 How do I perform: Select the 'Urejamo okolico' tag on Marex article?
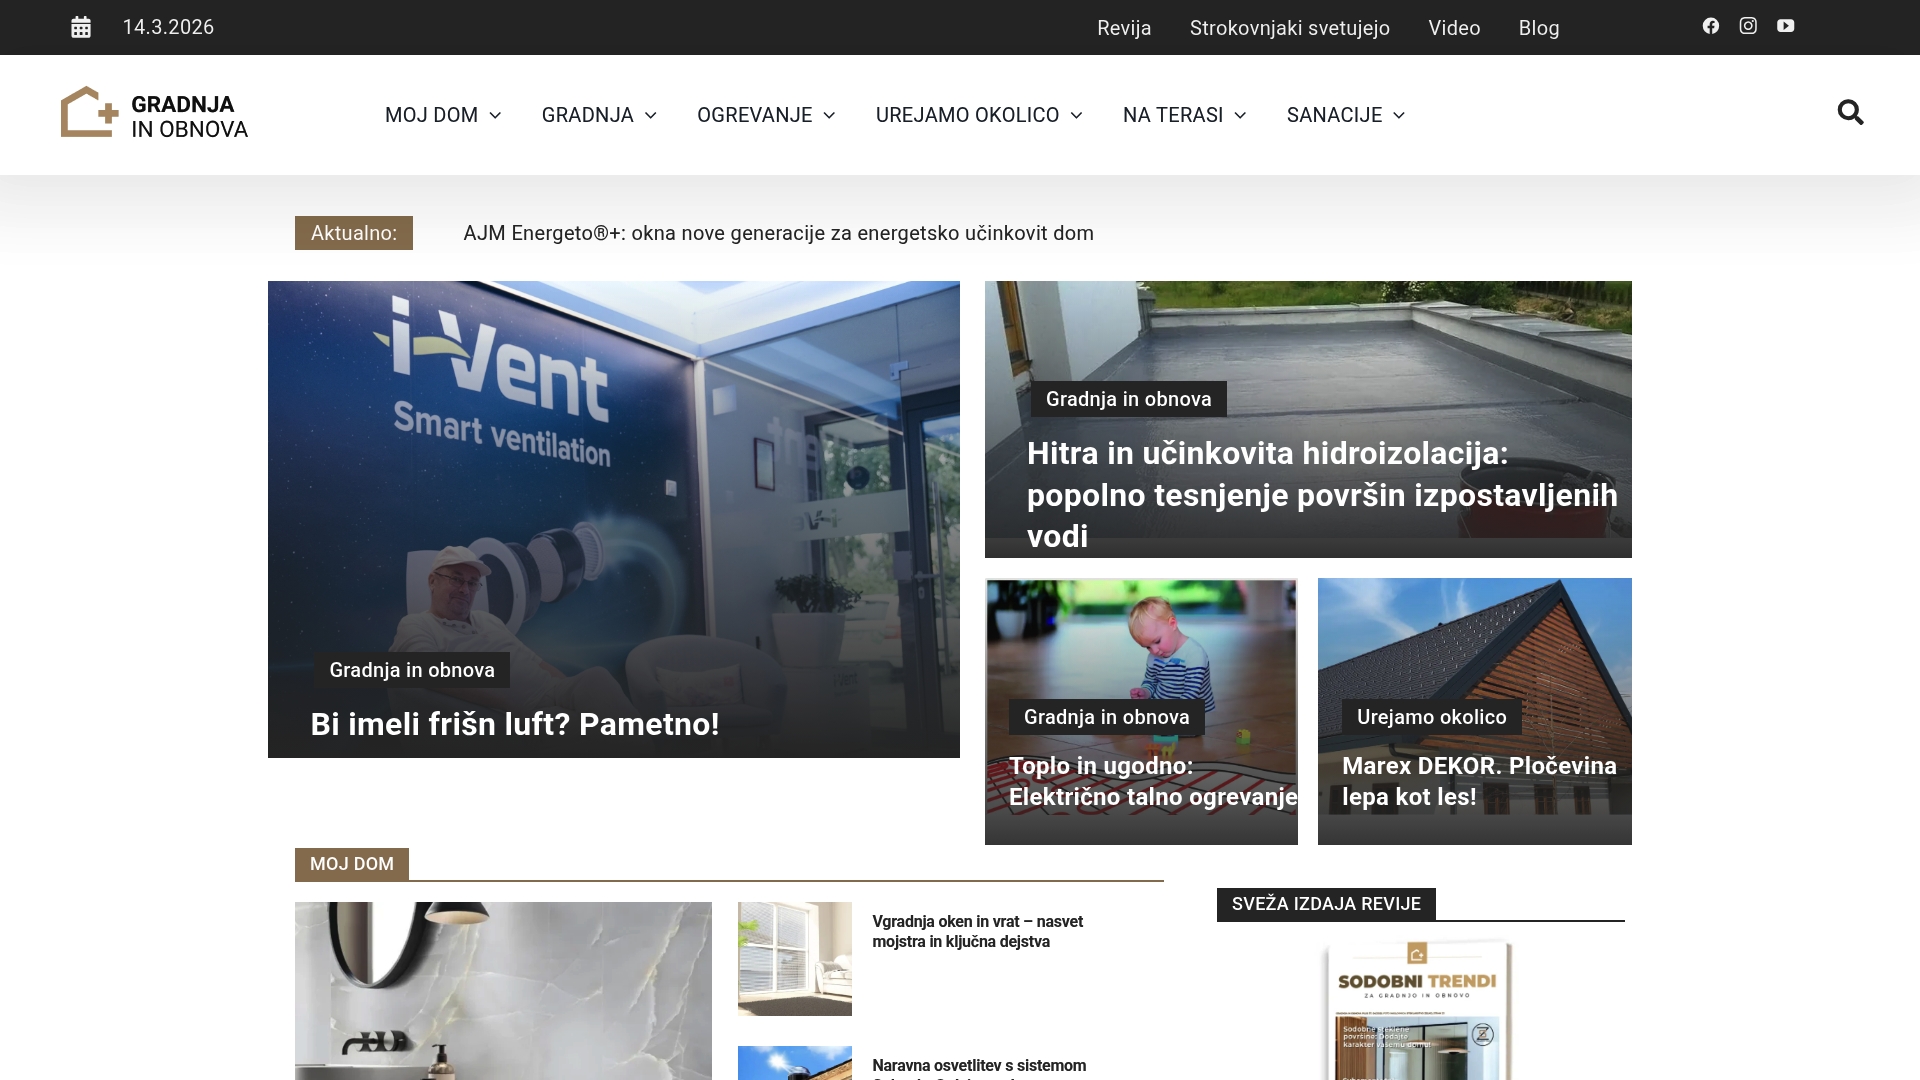click(x=1430, y=717)
